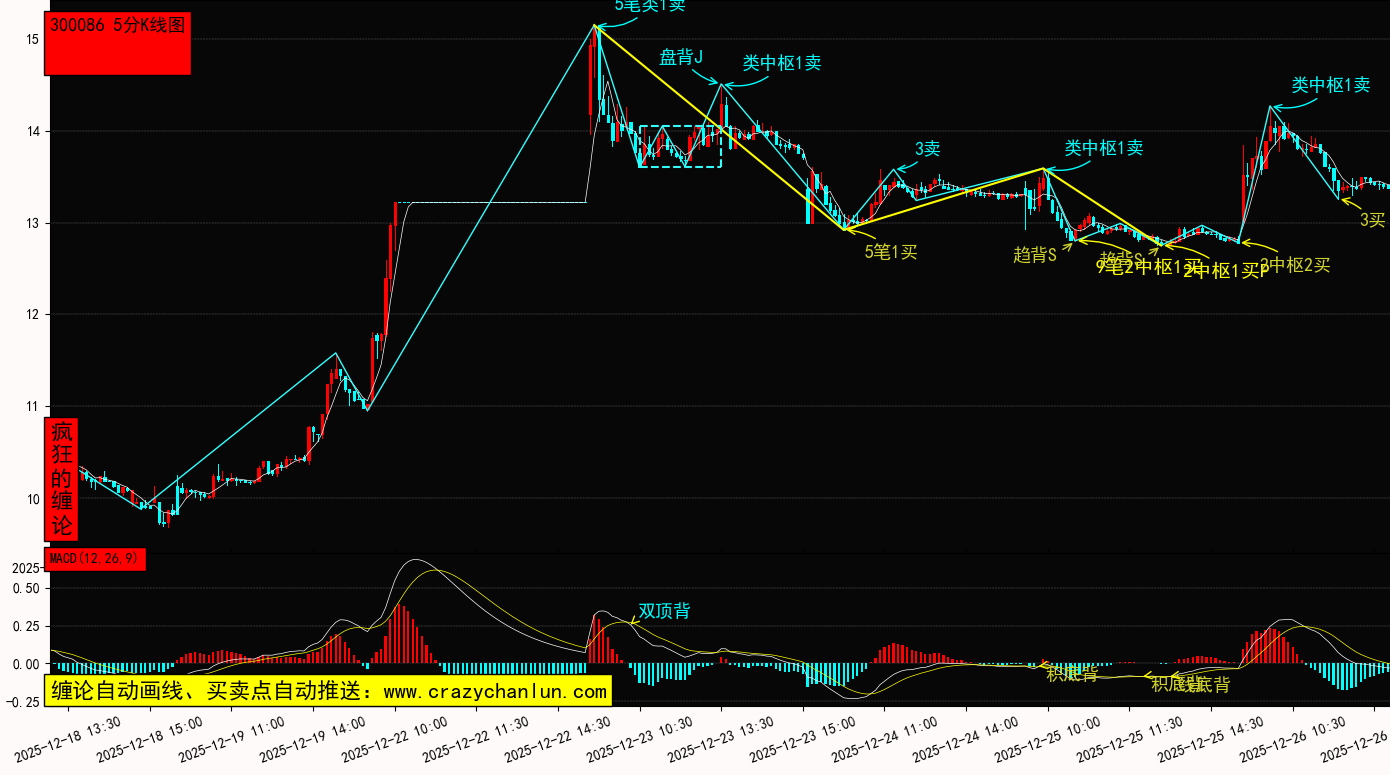Click the 5笔类1卖 label at chart peak
Screen dimensions: 1390x775
[x=650, y=6]
